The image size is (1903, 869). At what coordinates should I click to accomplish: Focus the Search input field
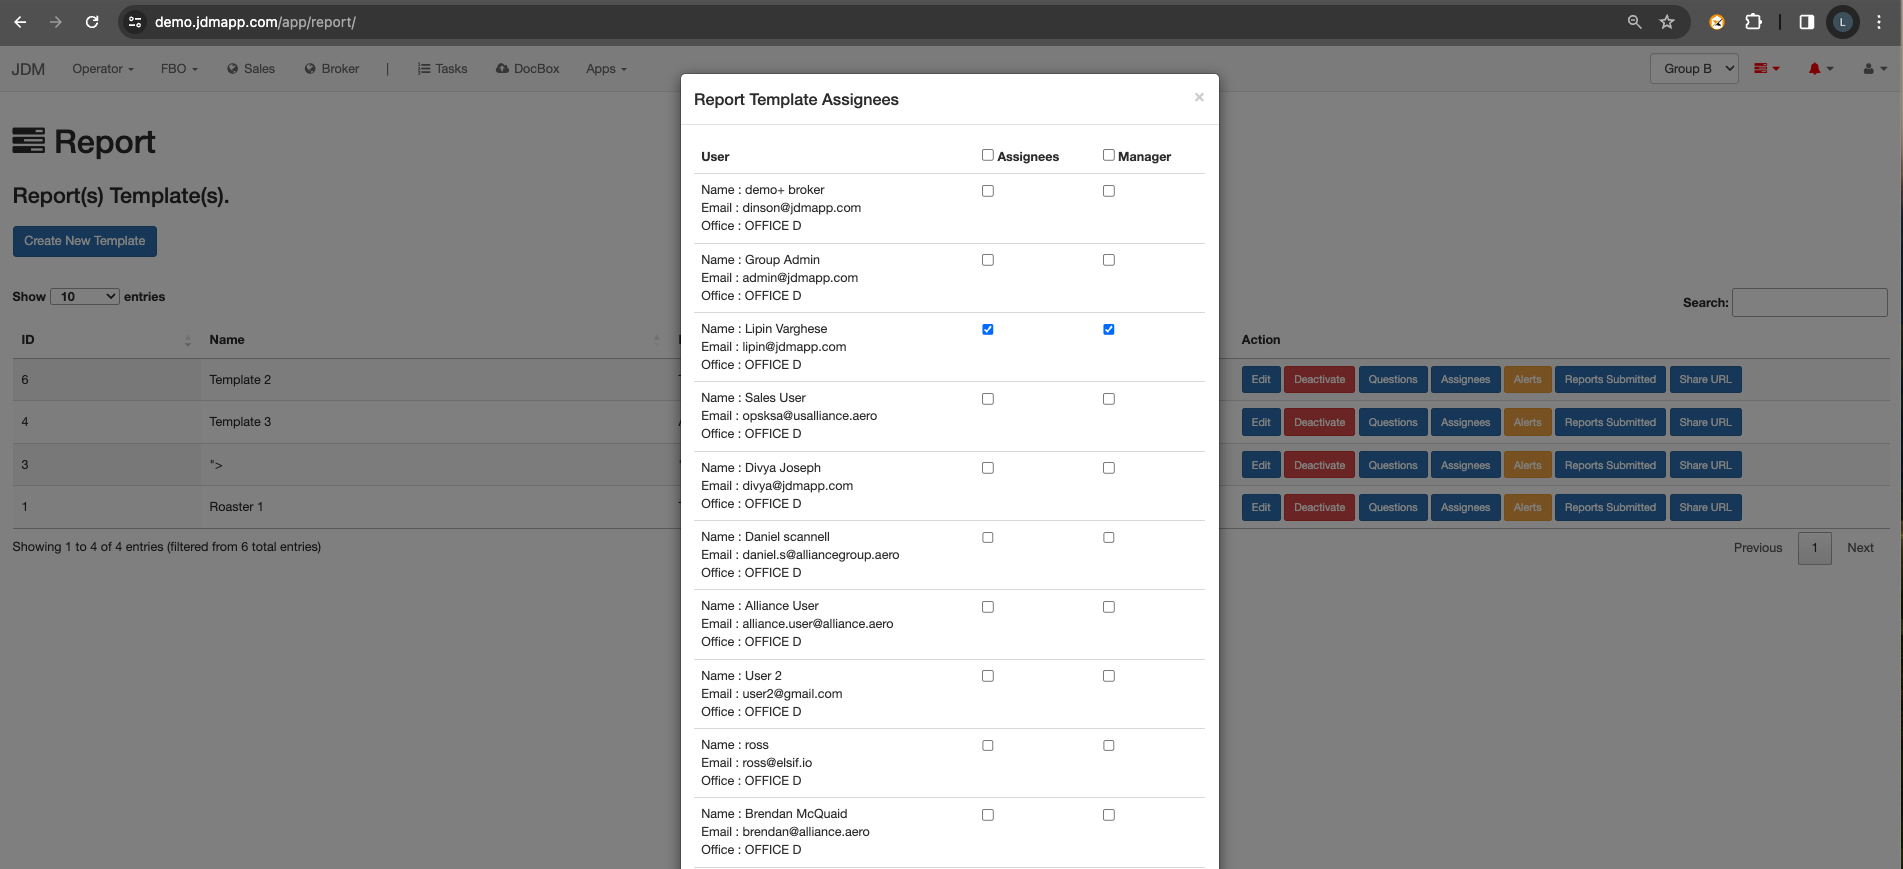pyautogui.click(x=1808, y=303)
